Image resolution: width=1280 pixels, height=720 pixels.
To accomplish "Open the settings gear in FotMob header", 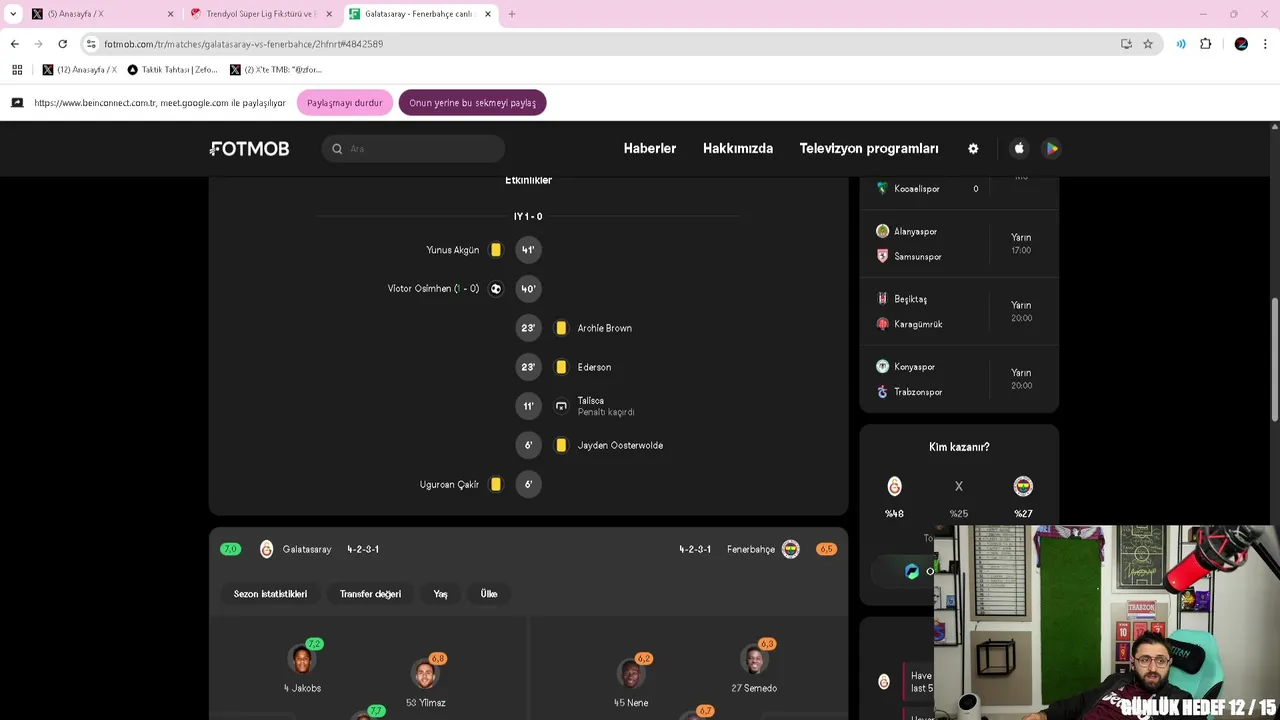I will (973, 148).
